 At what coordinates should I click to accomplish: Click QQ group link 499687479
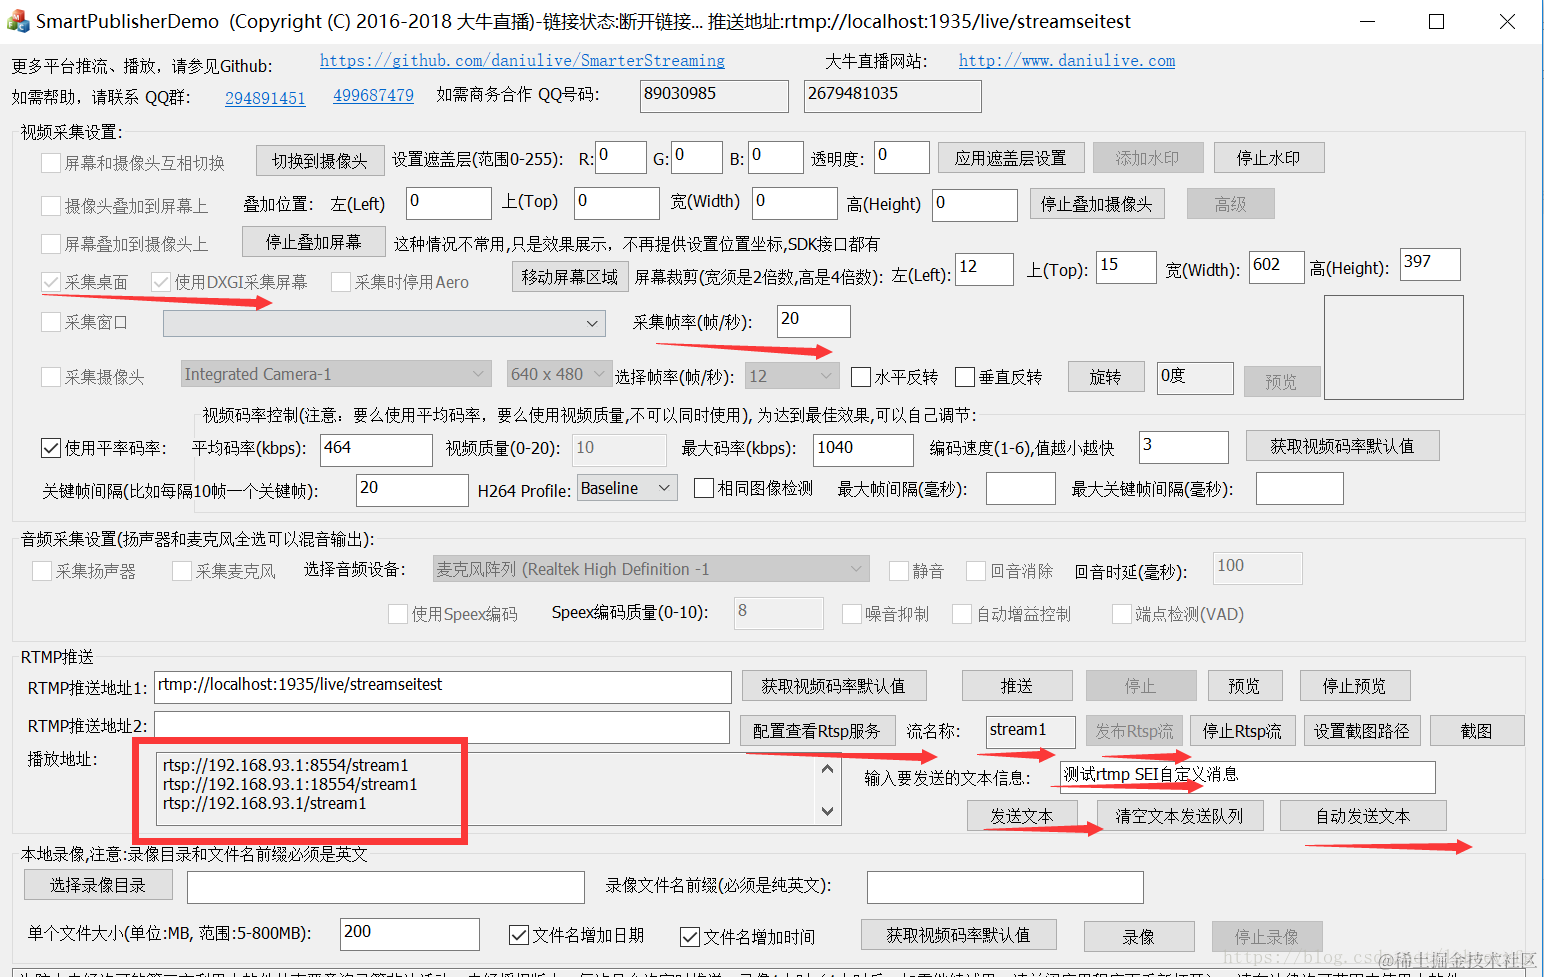tap(373, 96)
